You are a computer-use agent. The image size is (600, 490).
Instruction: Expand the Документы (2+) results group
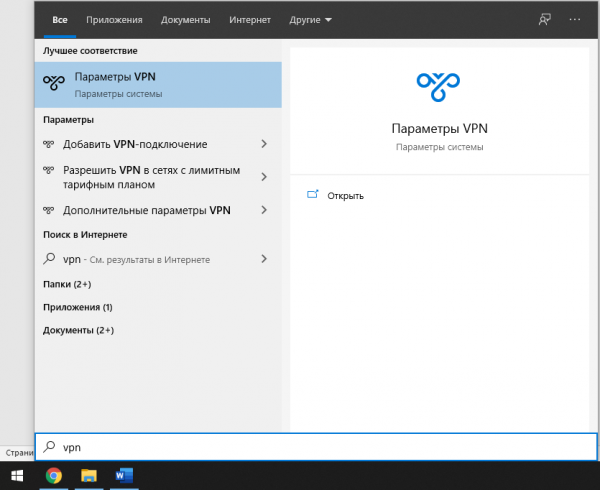tap(78, 330)
